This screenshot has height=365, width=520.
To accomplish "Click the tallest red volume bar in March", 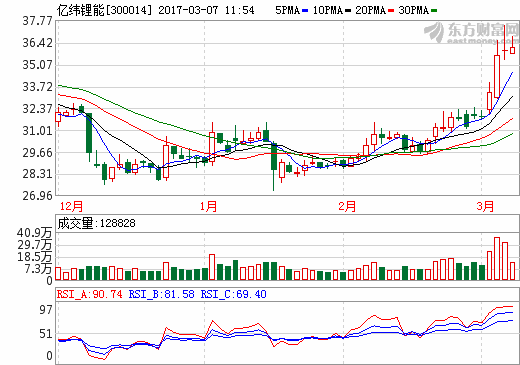I will 497,259.
